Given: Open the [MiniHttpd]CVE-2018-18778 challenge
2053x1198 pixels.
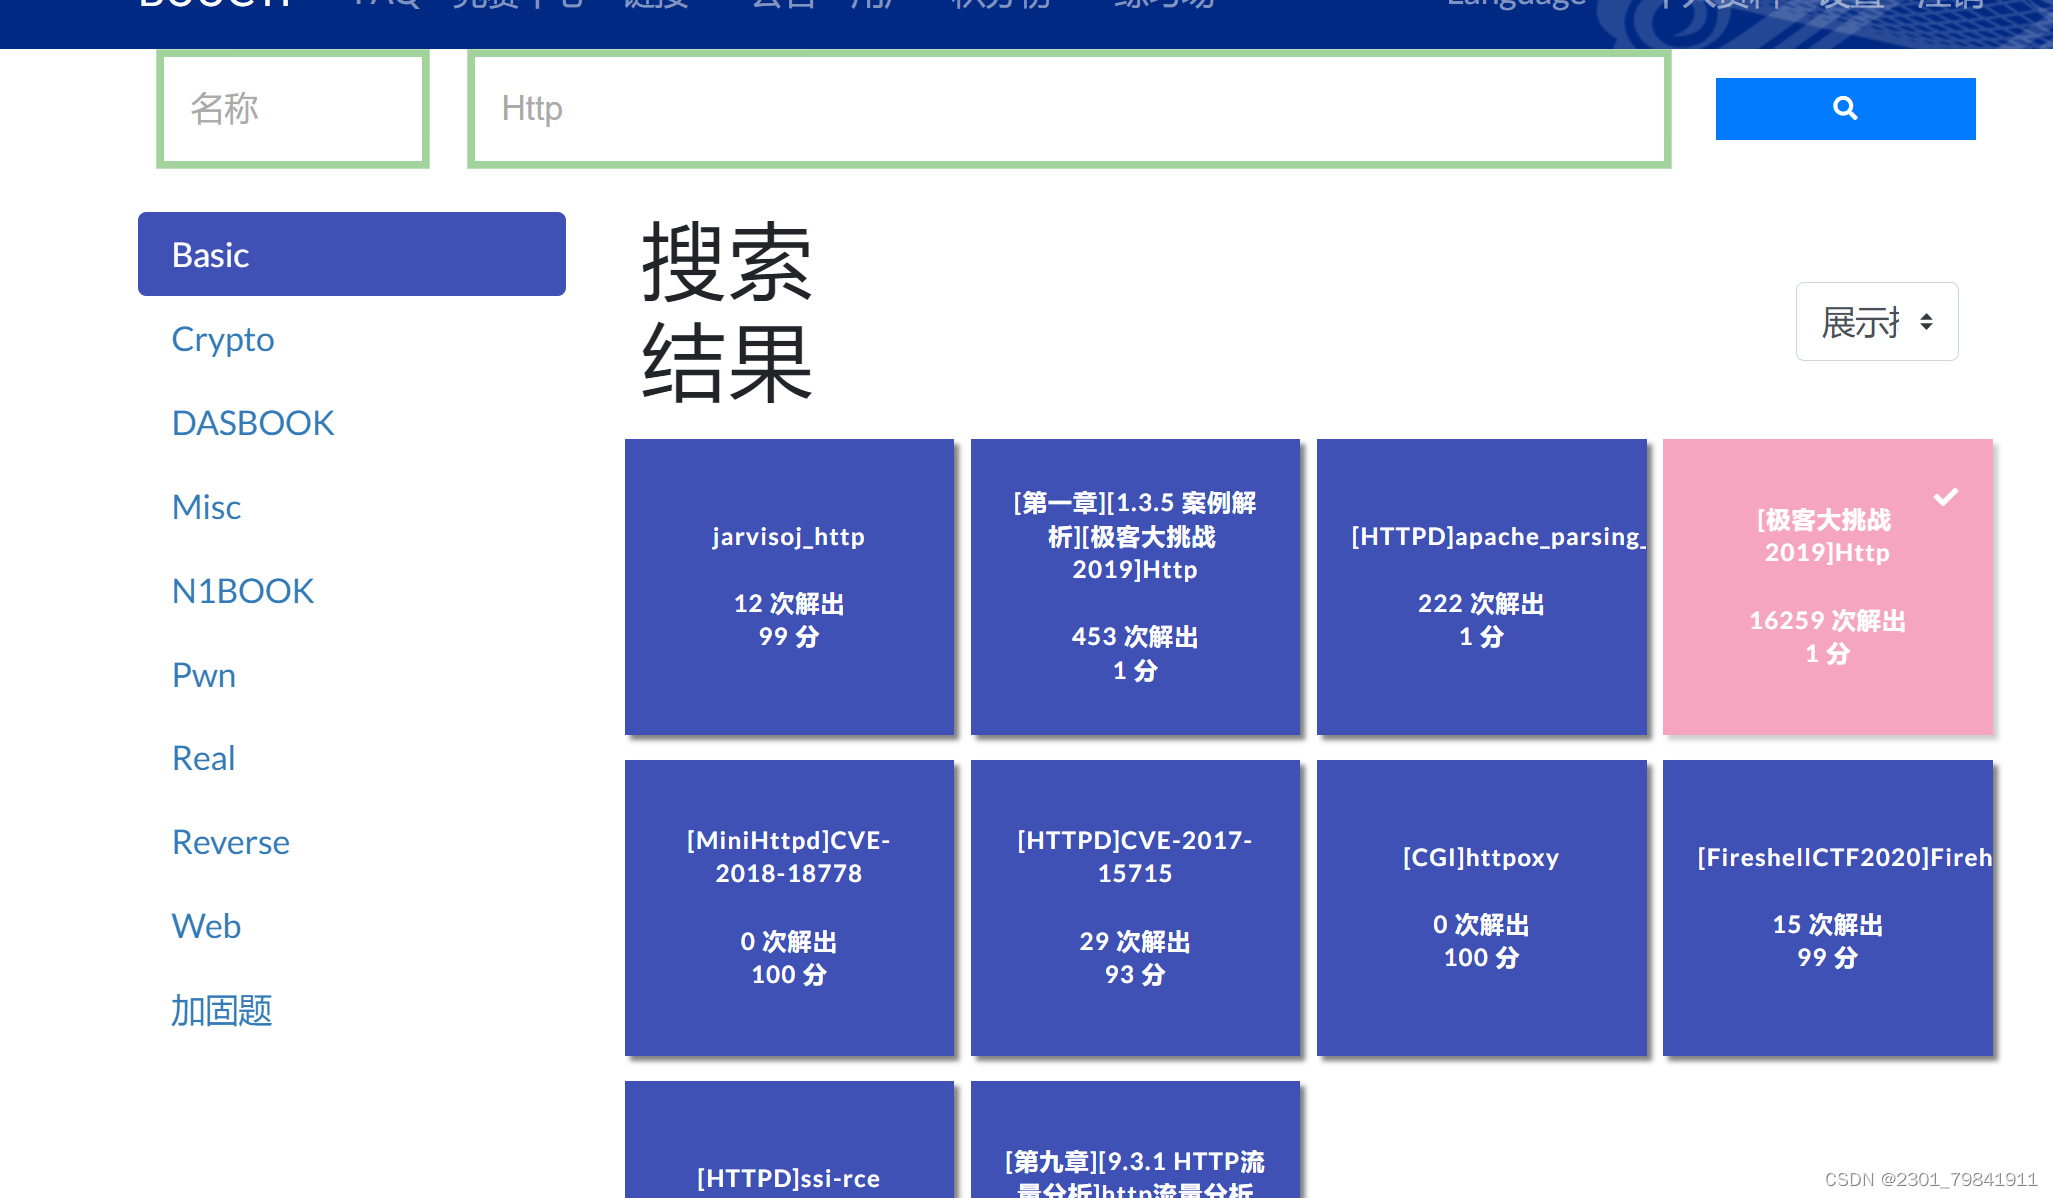Looking at the screenshot, I should 788,906.
